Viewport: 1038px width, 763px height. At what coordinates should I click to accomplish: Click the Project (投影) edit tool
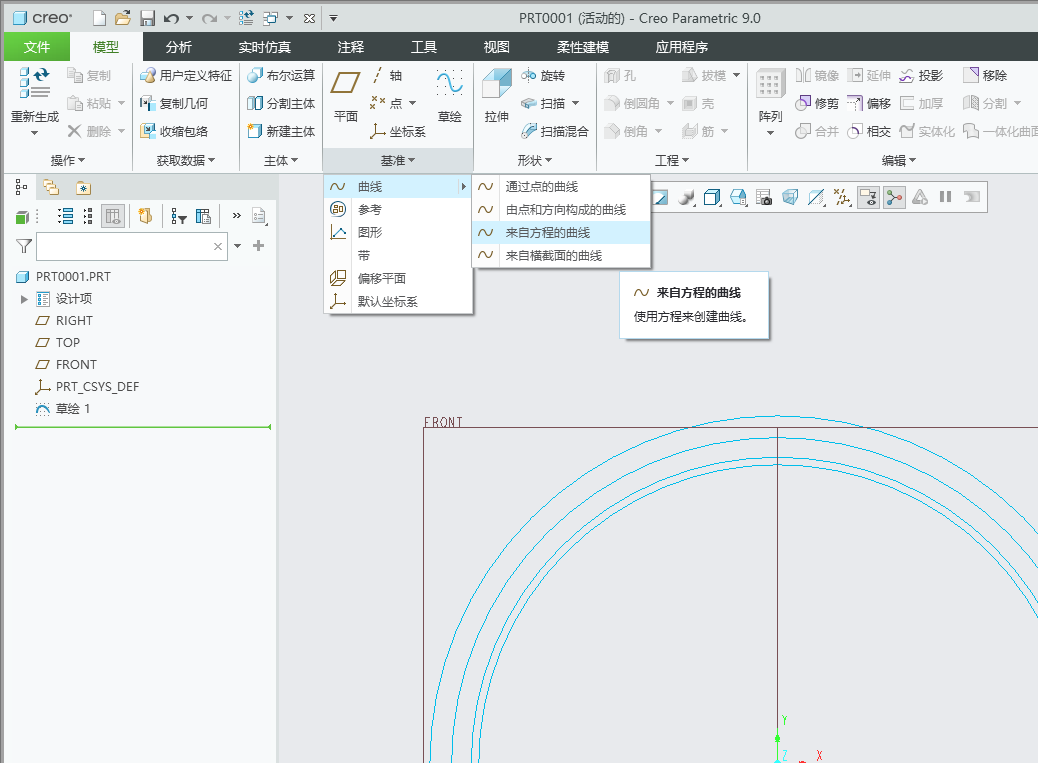click(921, 75)
